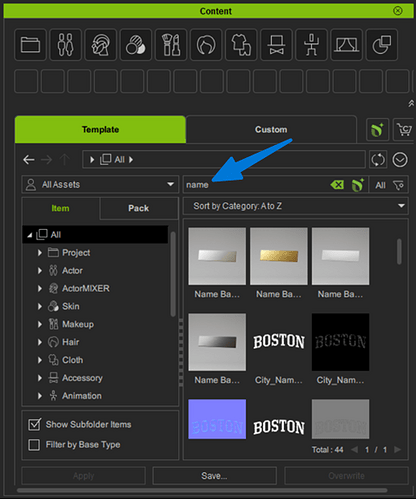Click the Save... button
Screen dimensions: 416x500
(214, 476)
